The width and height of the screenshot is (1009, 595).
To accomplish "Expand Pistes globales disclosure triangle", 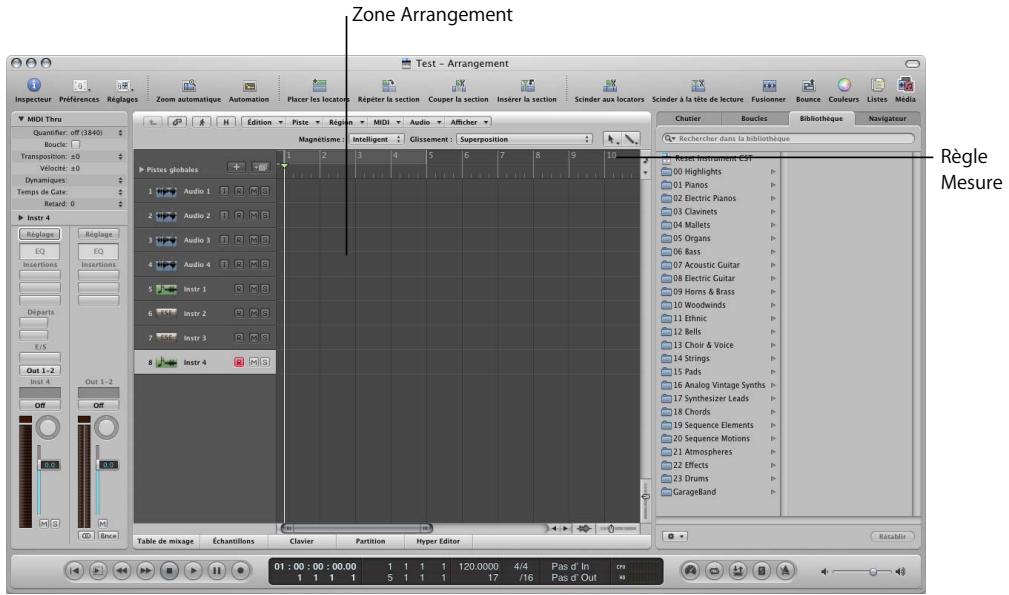I will pos(142,170).
